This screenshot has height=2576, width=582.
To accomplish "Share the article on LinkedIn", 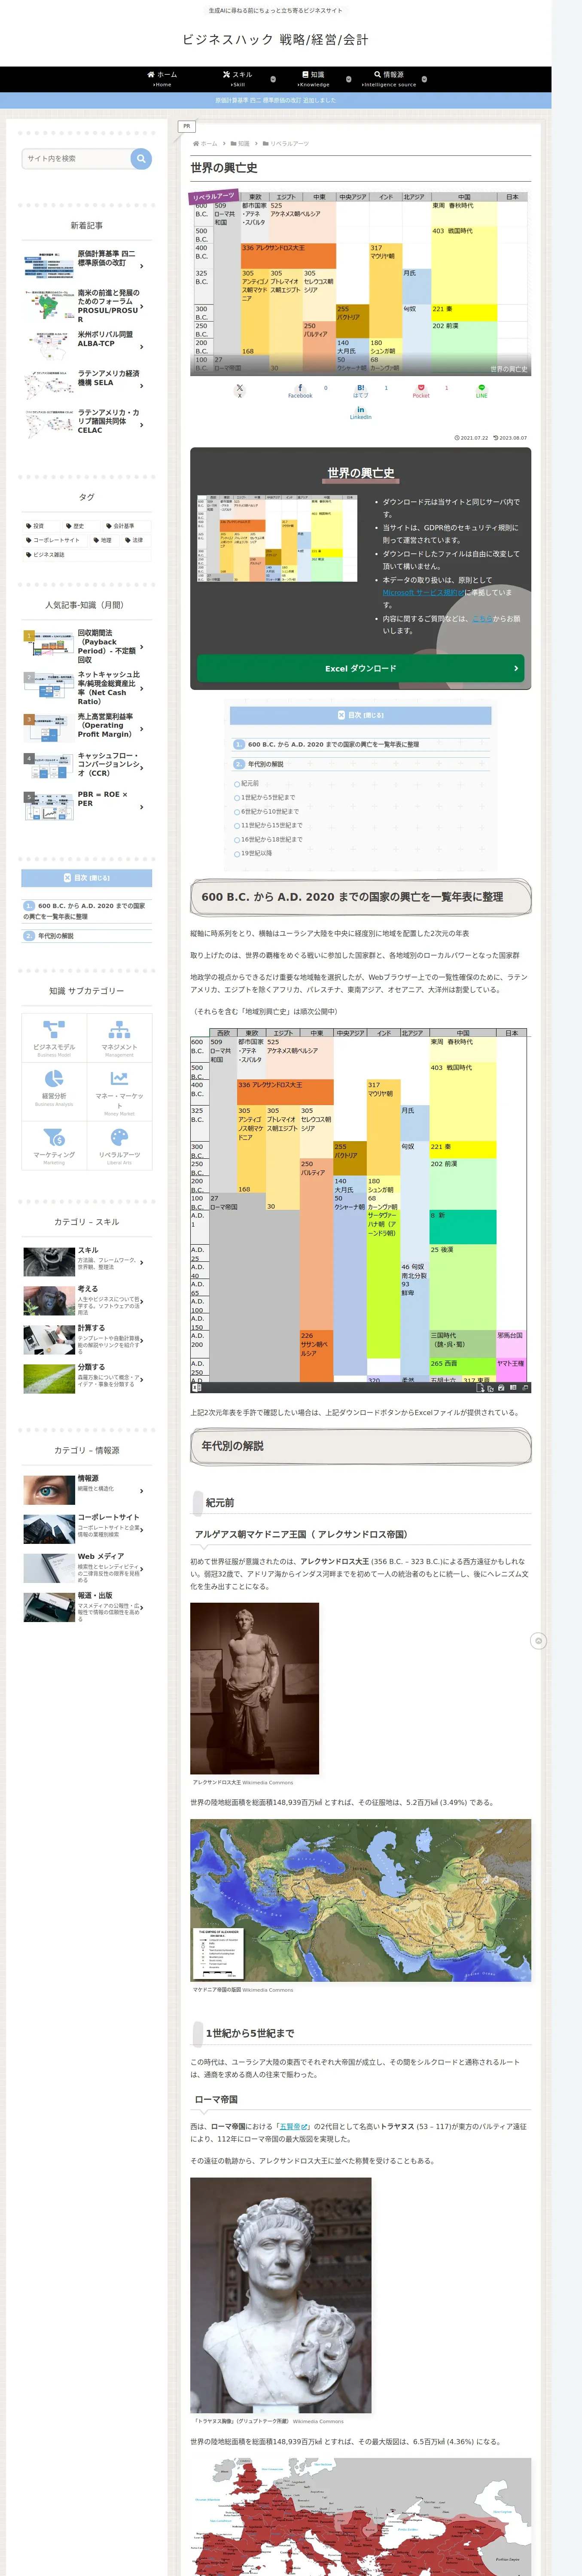I will 360,412.
